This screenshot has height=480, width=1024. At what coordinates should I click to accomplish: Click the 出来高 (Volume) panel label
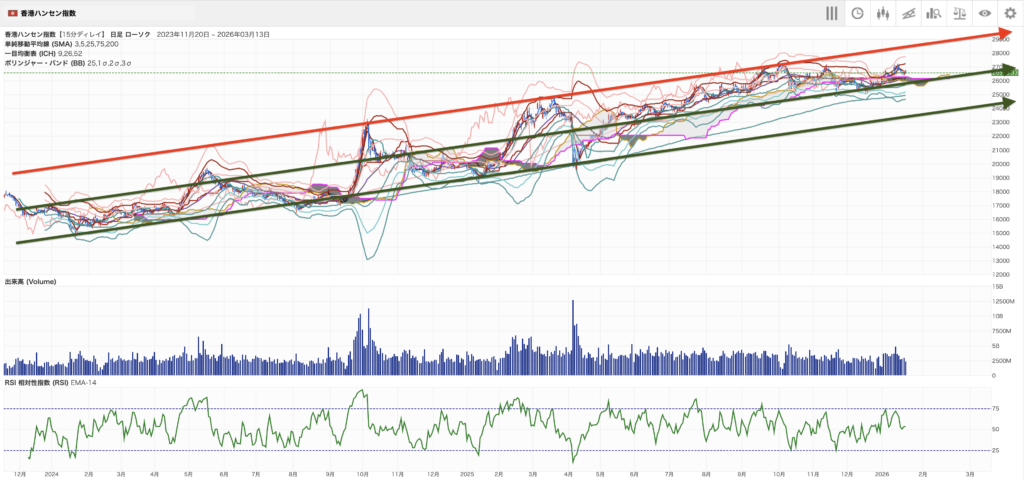(x=30, y=282)
